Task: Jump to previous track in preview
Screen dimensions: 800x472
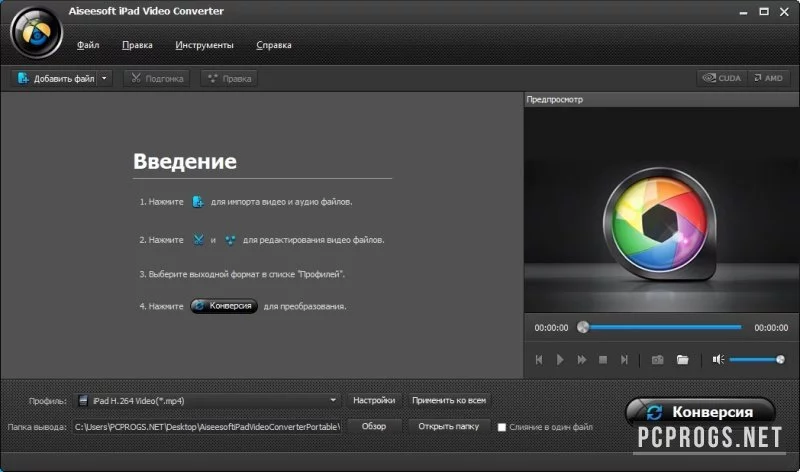Action: 539,360
